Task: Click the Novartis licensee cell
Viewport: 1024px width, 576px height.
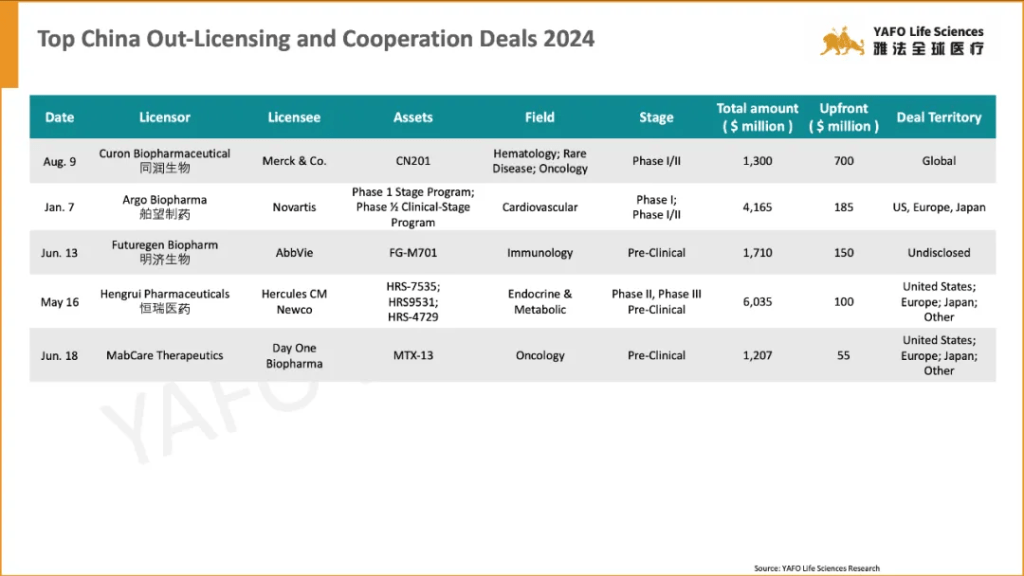Action: point(294,207)
